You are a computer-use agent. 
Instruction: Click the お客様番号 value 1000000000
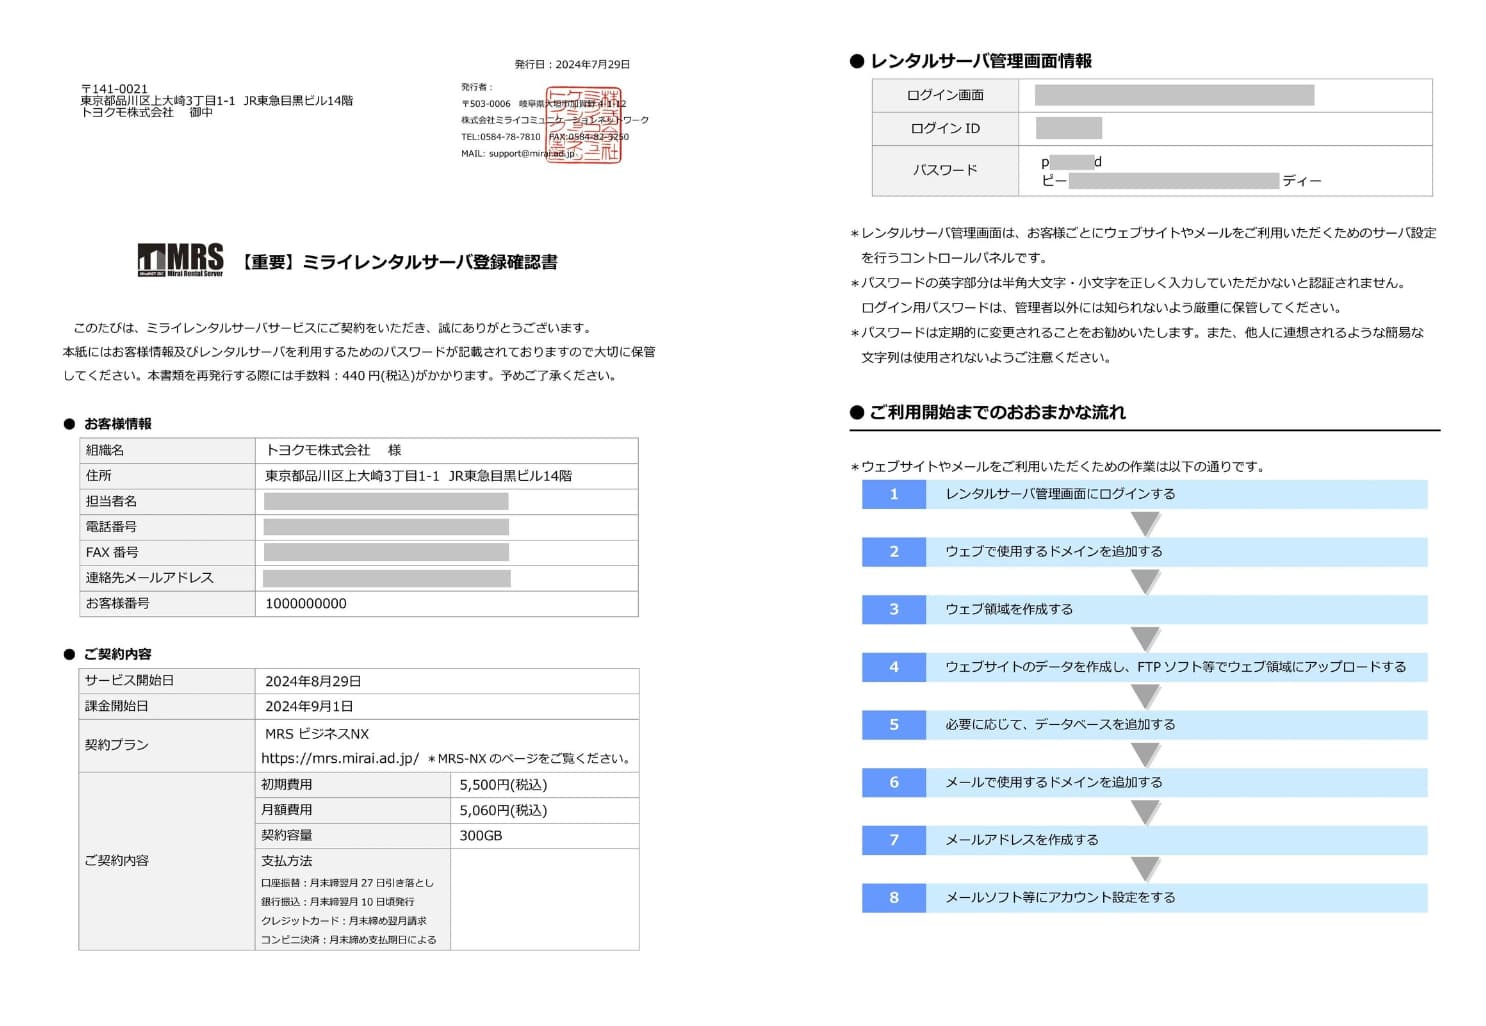[306, 604]
